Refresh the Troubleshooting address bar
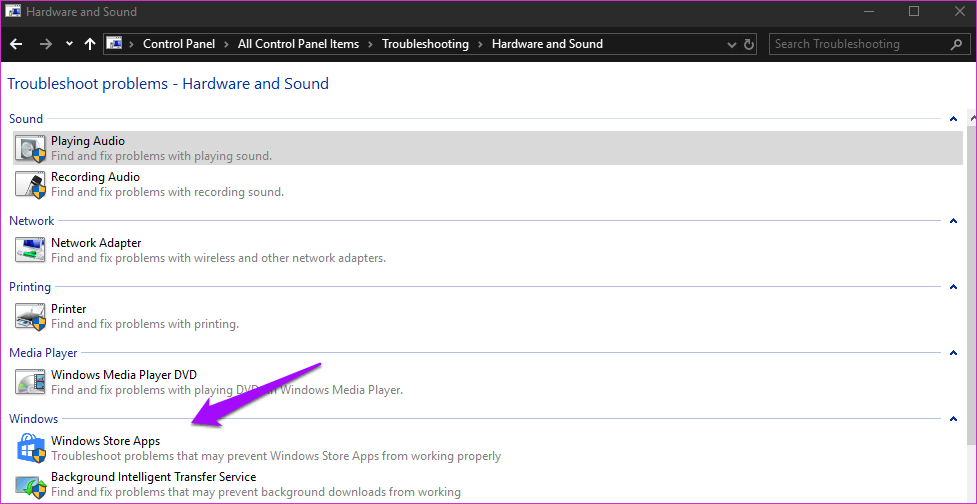The image size is (977, 504). pos(750,44)
